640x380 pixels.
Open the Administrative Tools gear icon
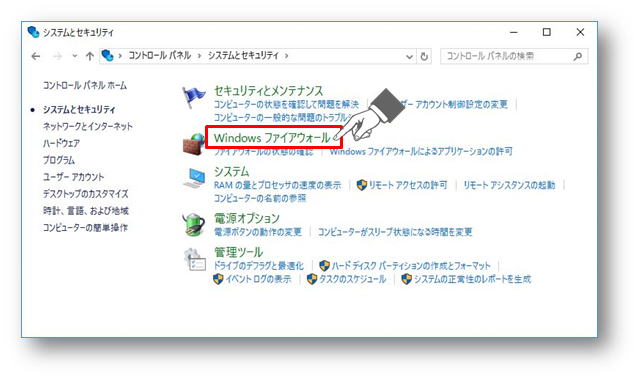(194, 259)
